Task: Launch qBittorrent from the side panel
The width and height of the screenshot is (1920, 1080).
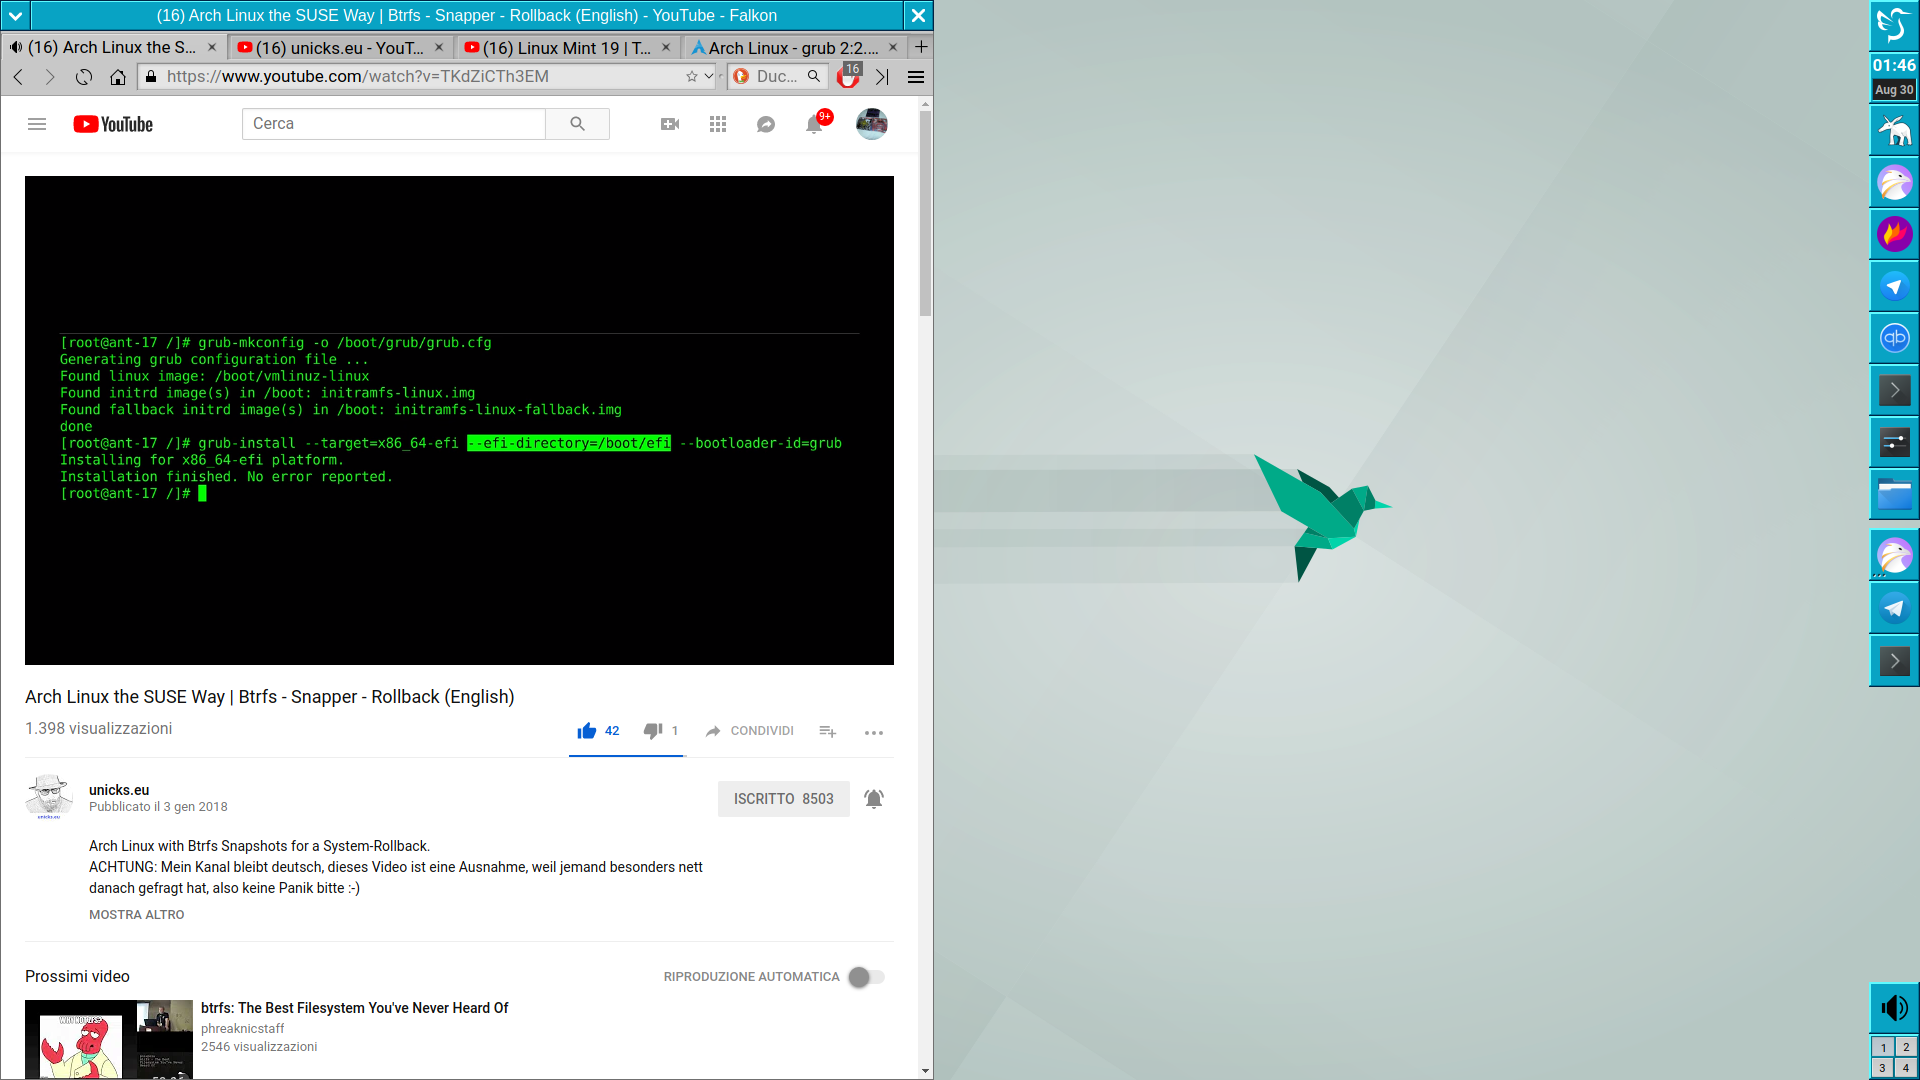Action: 1893,338
